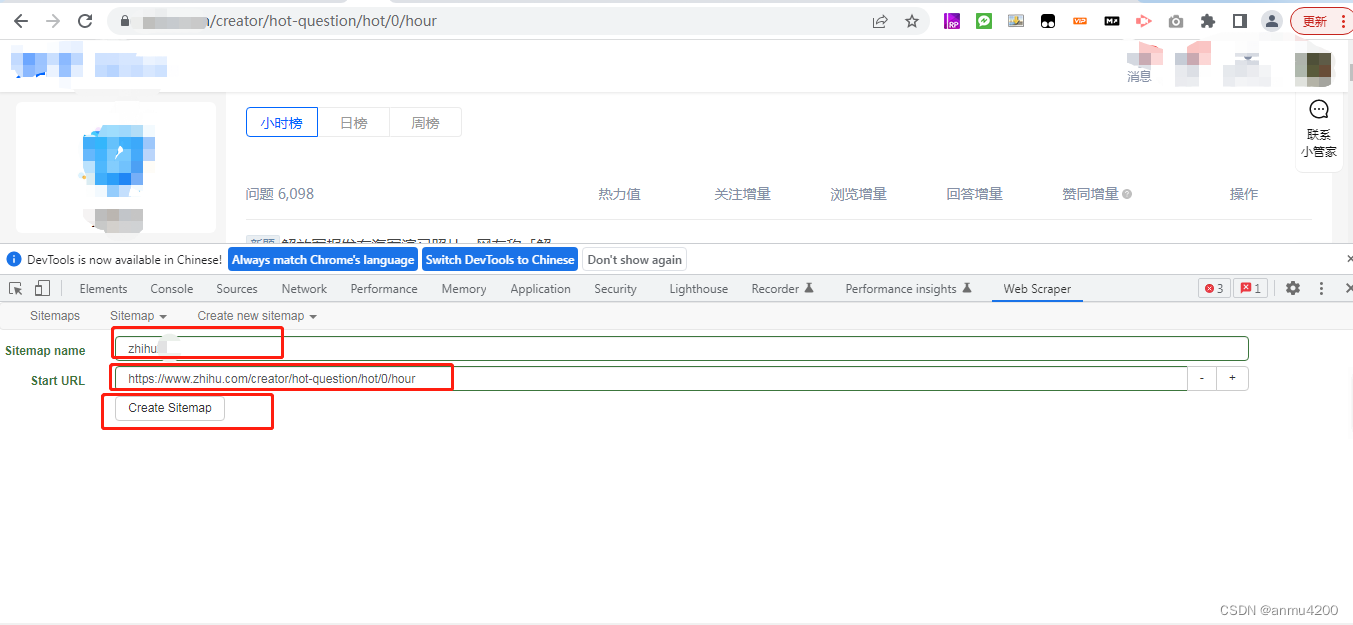Open the Sitemaps menu item
This screenshot has width=1353, height=625.
click(x=55, y=316)
